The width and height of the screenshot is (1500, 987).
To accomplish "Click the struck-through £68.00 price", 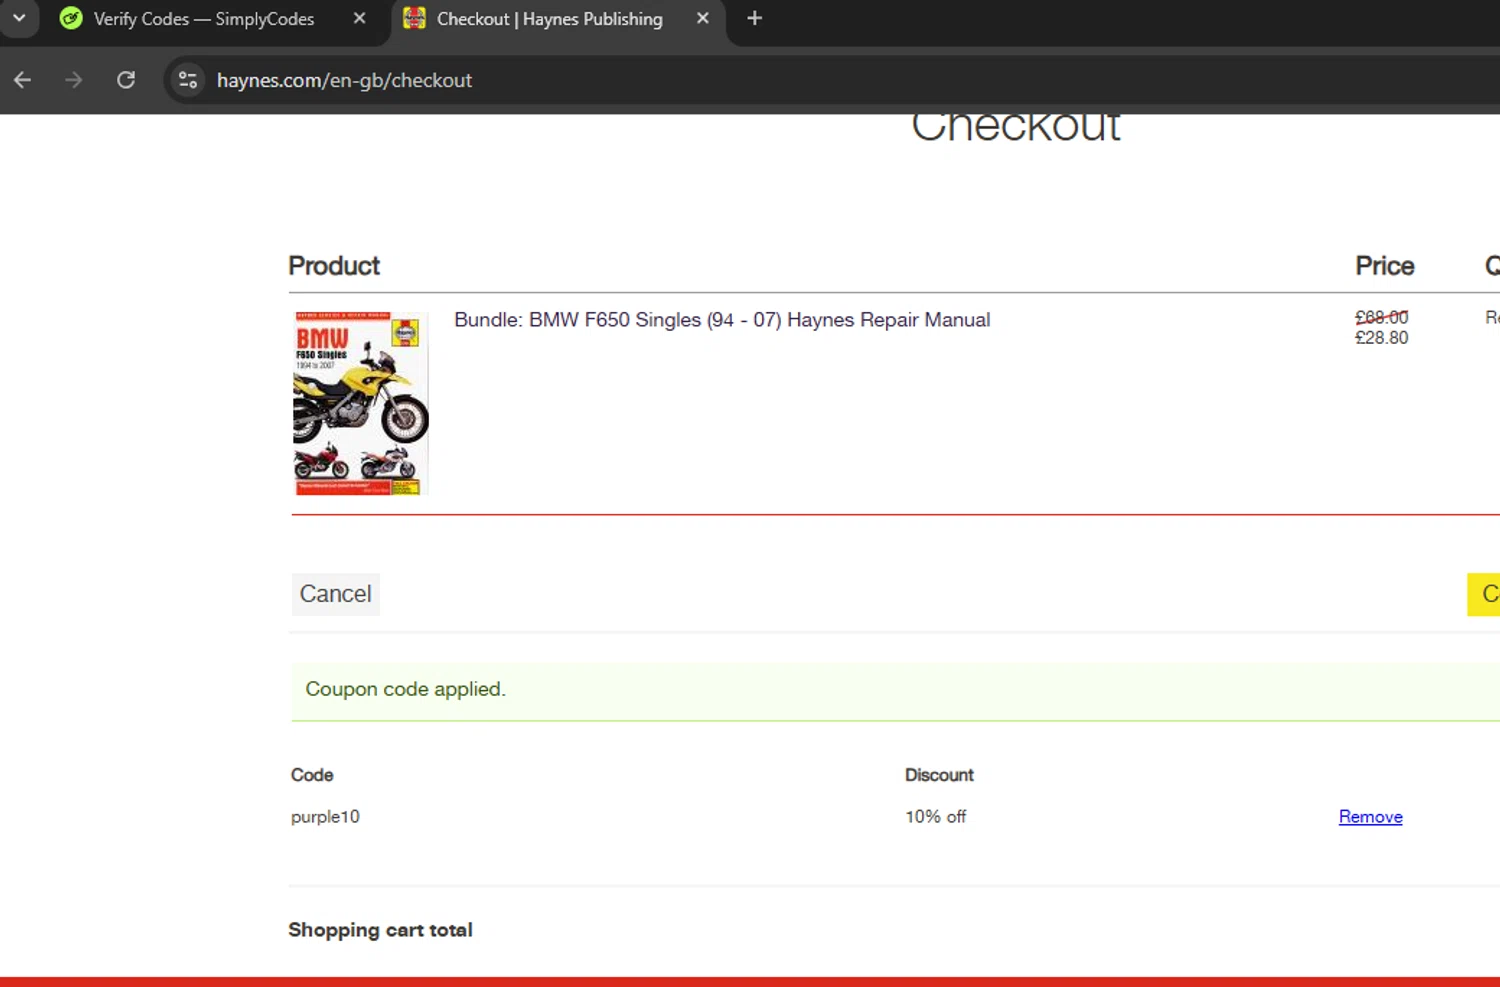I will click(1382, 317).
